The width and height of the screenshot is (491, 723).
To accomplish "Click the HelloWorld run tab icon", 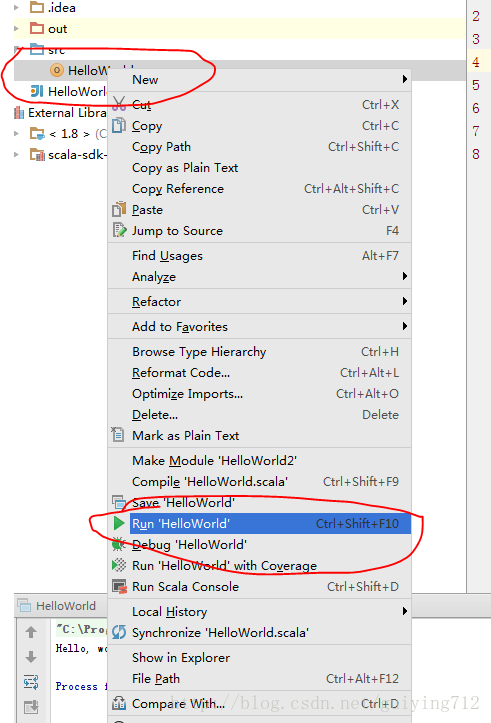I will (24, 605).
